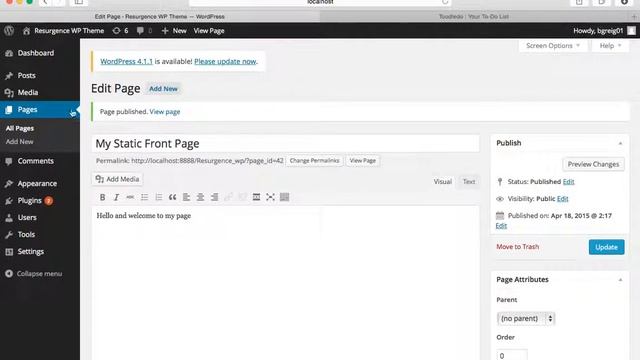Click Add New next to Edit Page
This screenshot has width=640, height=360.
click(x=163, y=89)
